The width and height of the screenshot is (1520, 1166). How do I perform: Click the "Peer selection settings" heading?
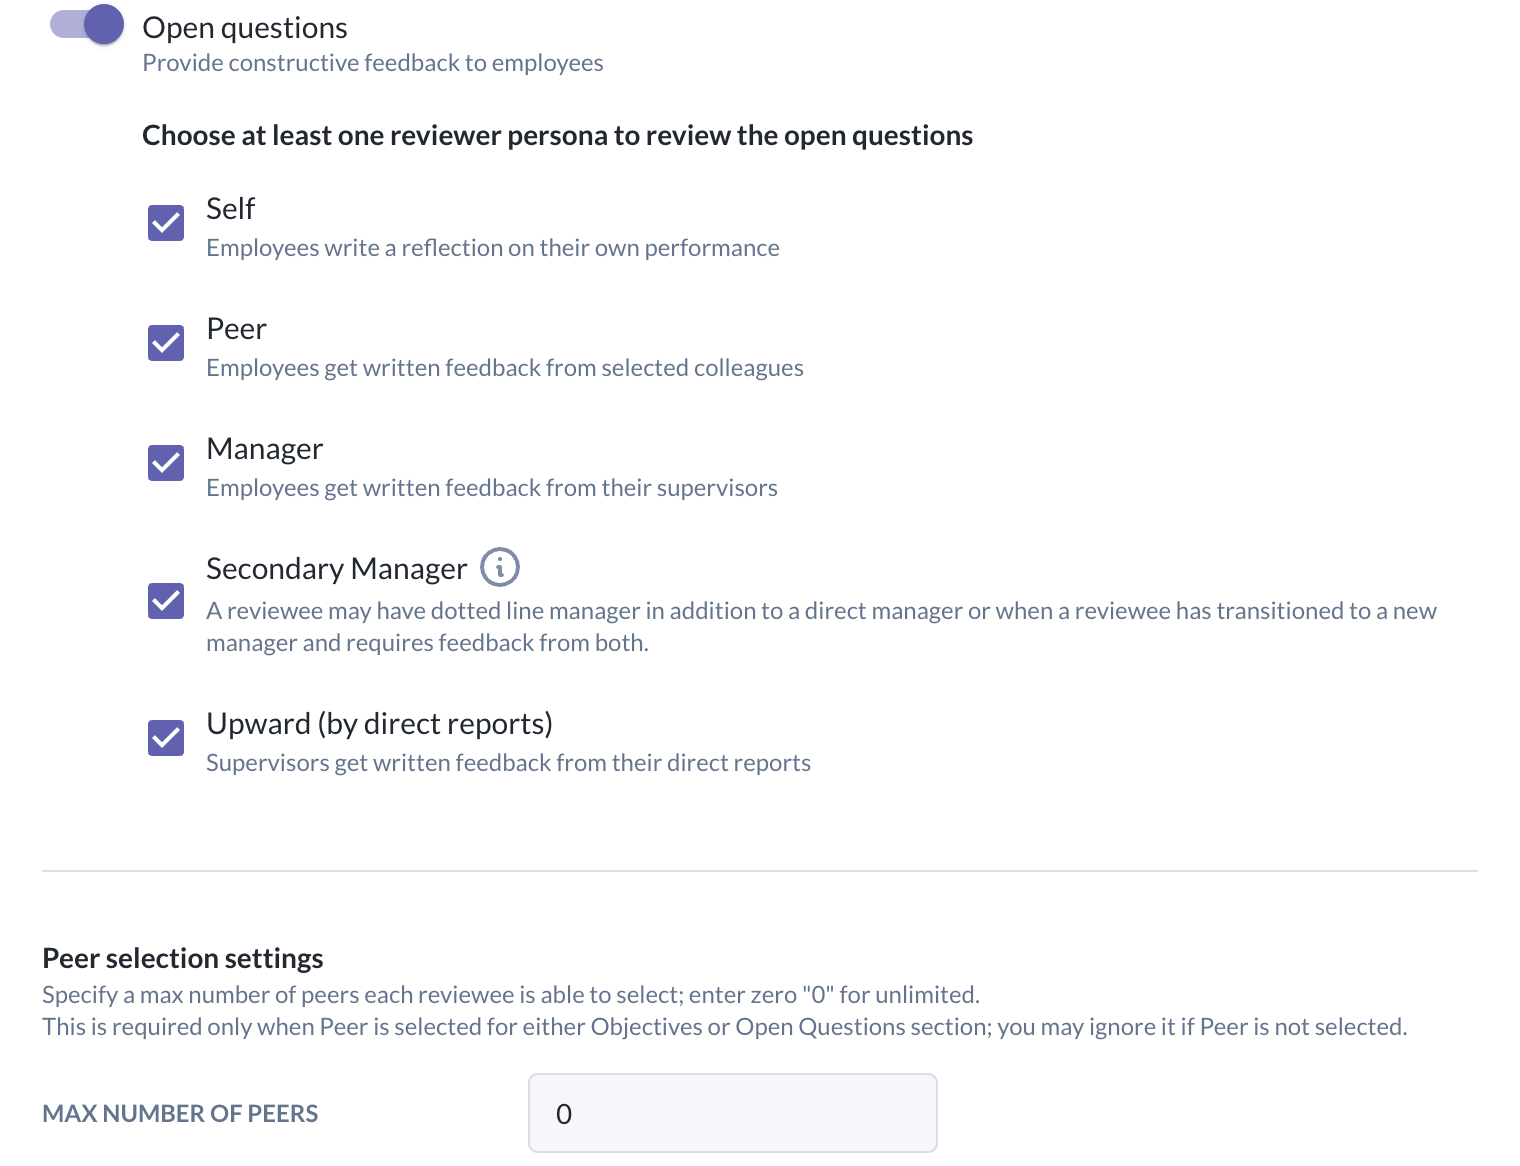(x=183, y=958)
